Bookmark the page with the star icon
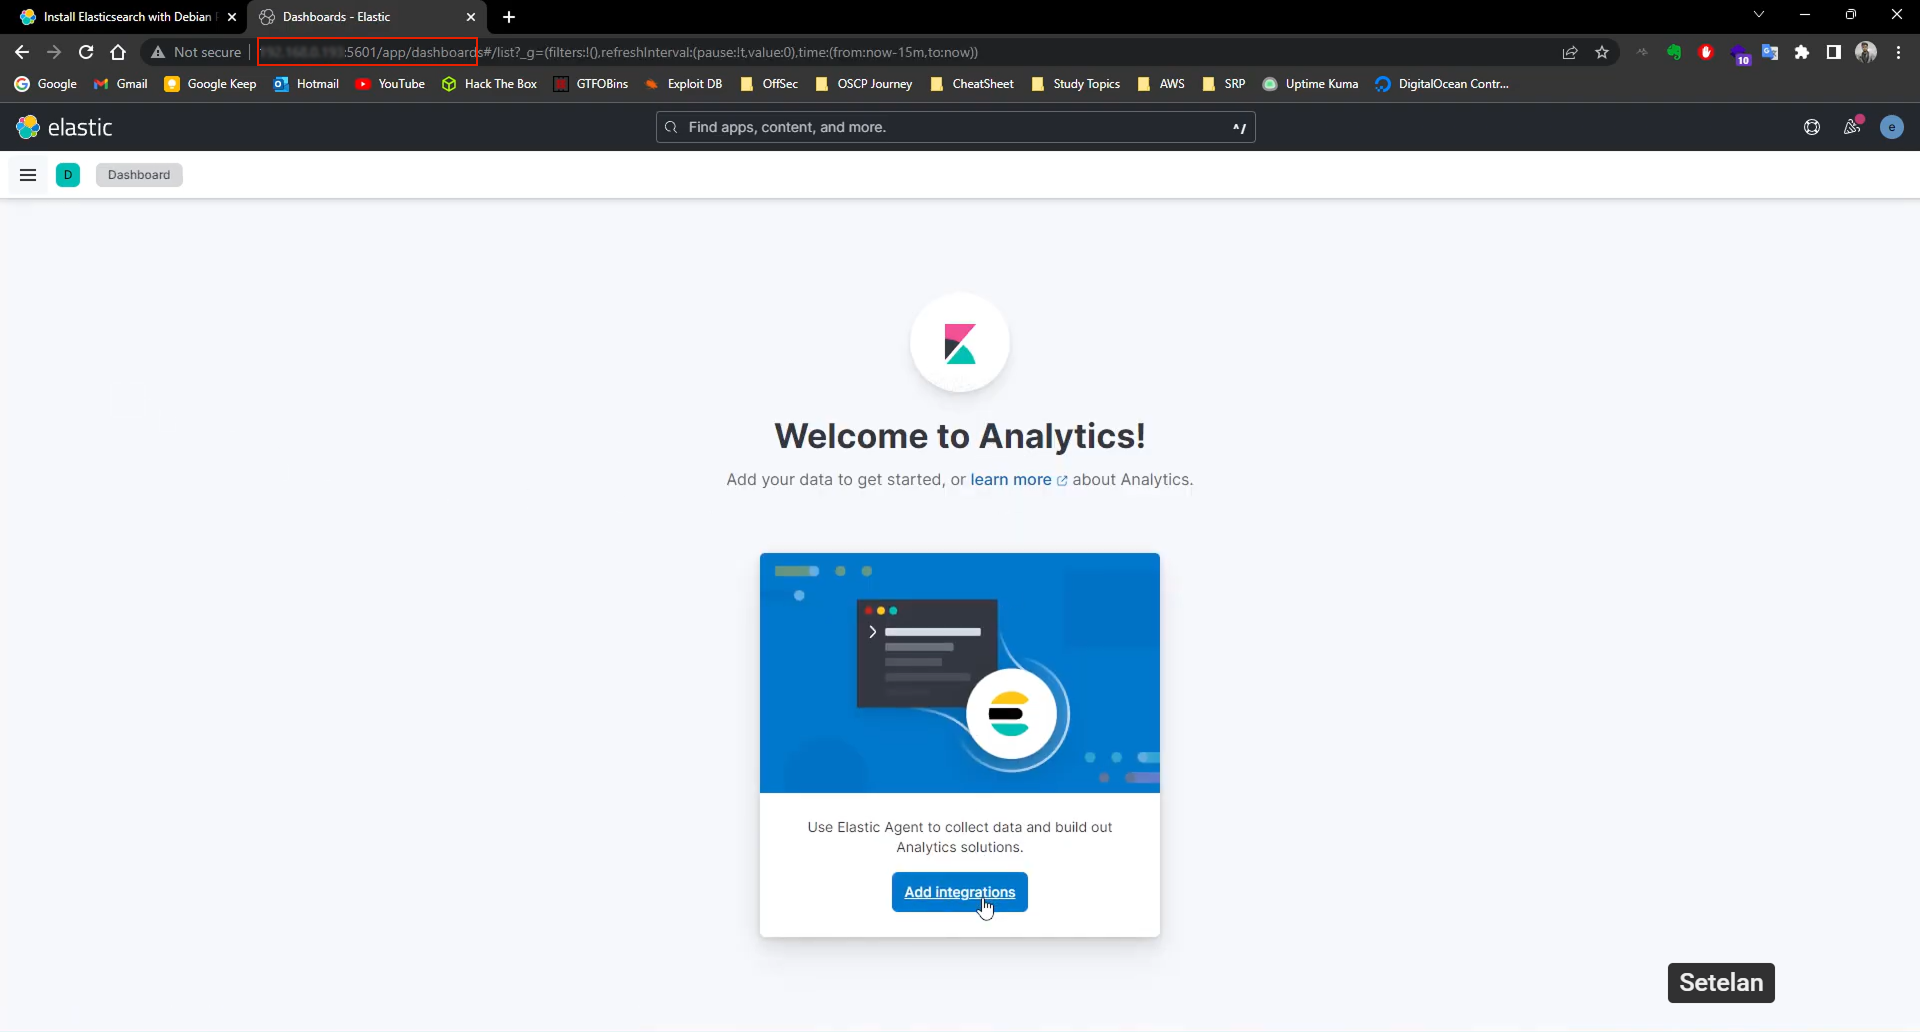Viewport: 1920px width, 1032px height. (x=1604, y=52)
